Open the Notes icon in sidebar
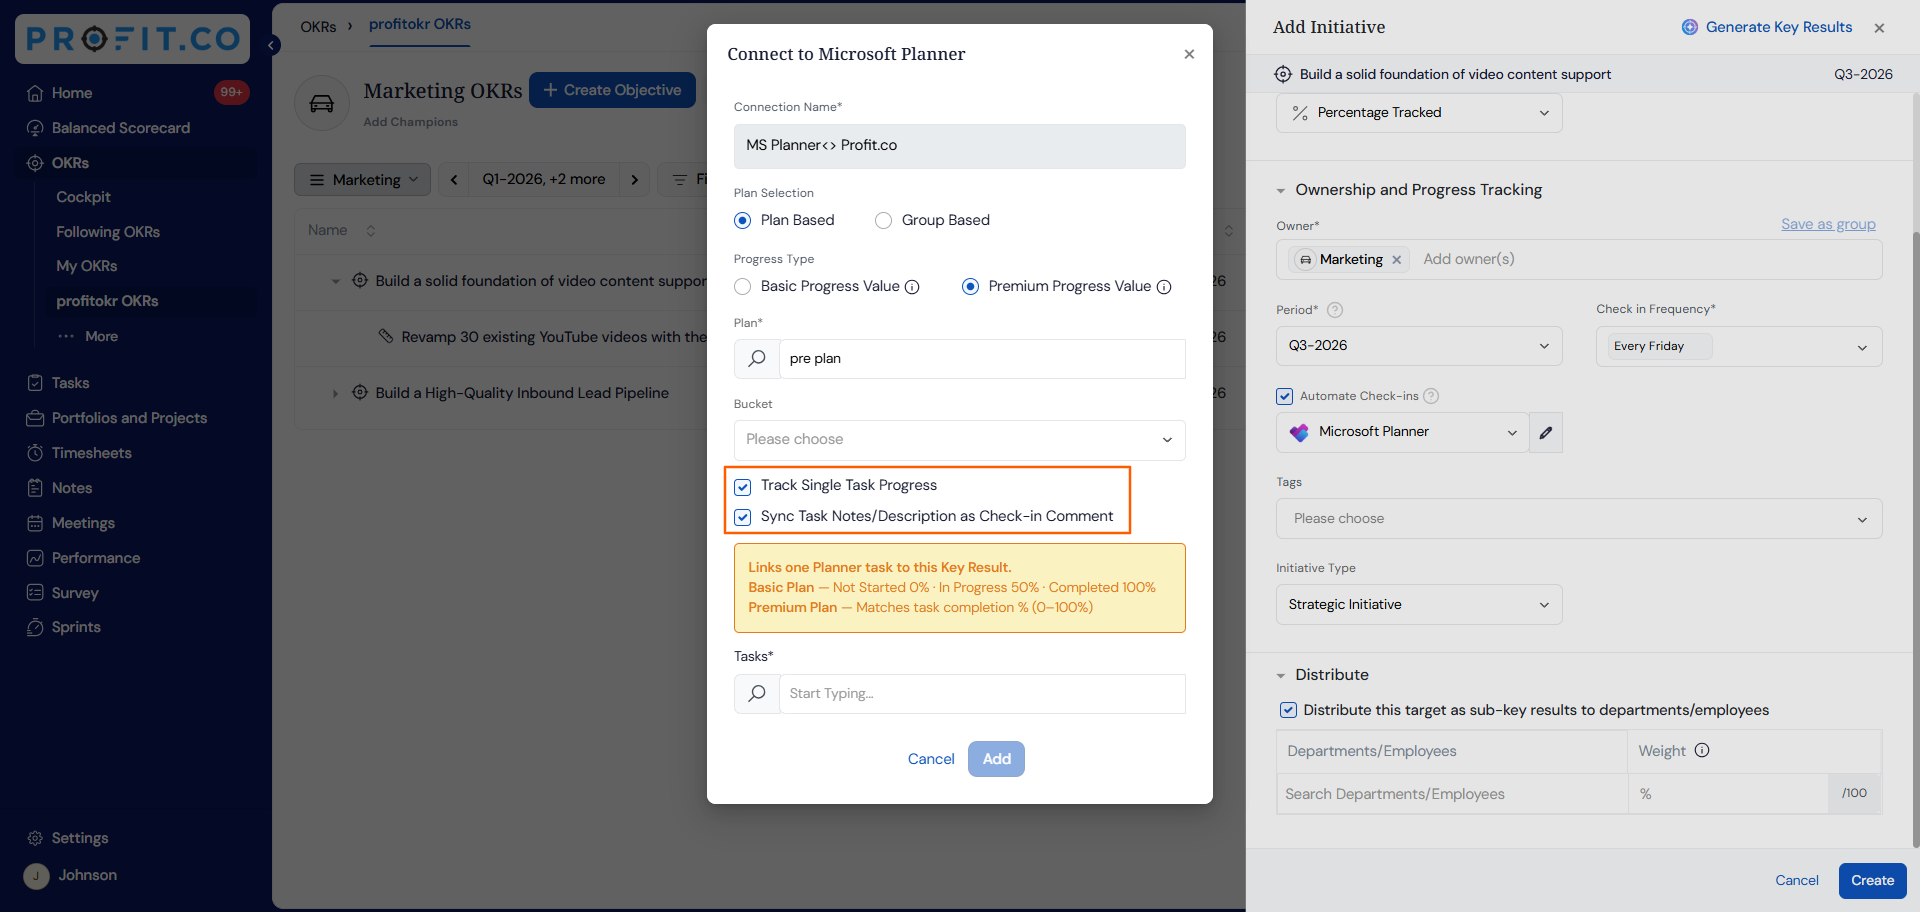 [35, 488]
